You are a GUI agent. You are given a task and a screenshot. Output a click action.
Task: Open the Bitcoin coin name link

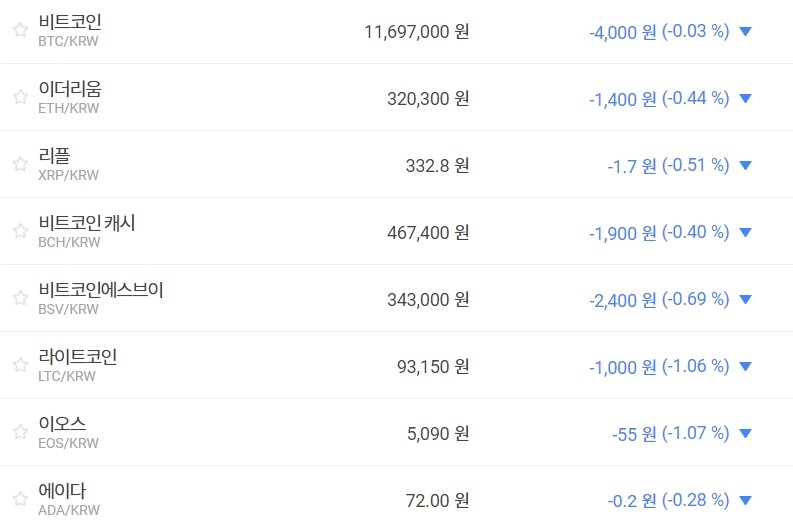[70, 22]
